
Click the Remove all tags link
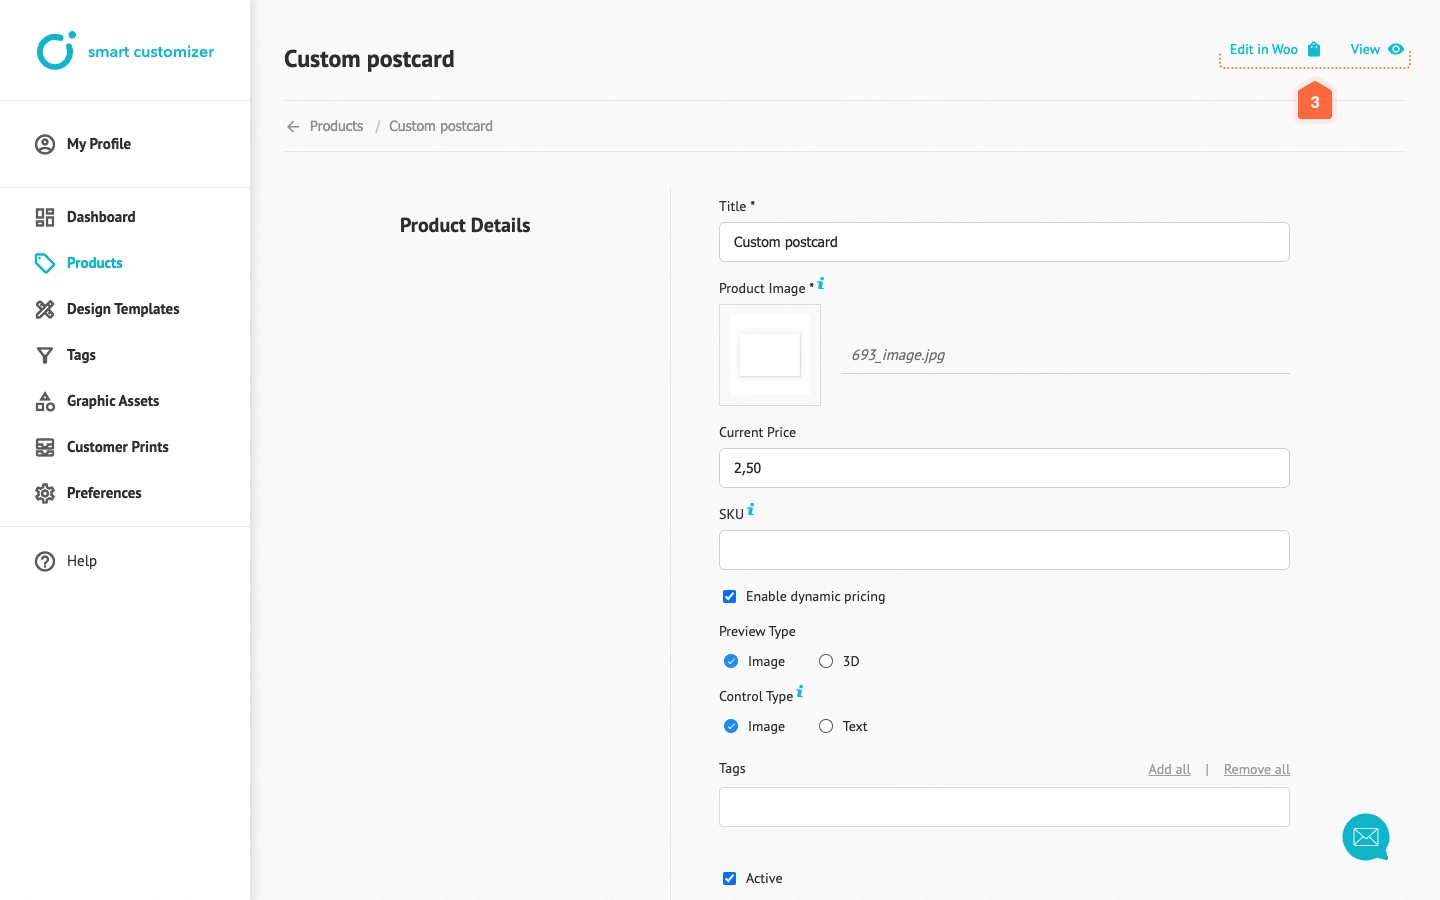tap(1257, 769)
